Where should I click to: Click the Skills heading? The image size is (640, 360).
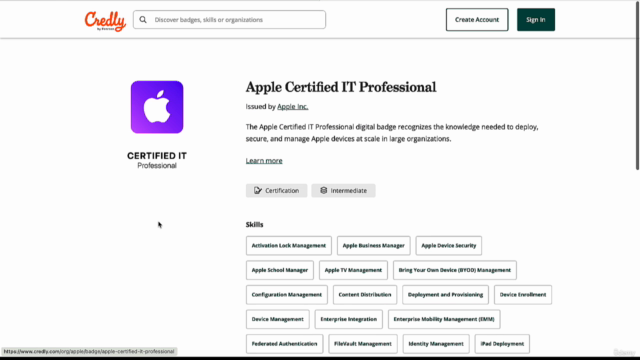click(x=254, y=224)
